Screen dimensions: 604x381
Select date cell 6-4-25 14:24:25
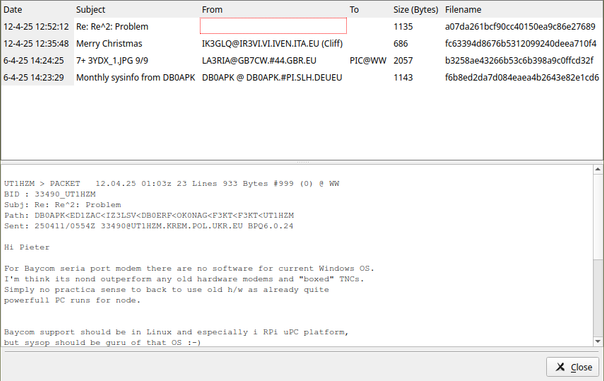tap(34, 60)
